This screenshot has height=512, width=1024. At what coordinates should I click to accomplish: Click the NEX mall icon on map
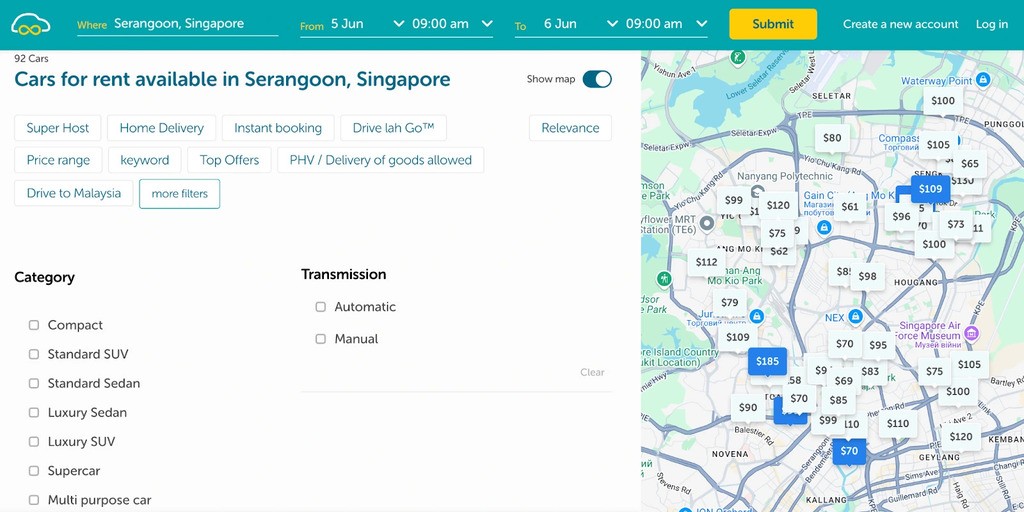click(x=855, y=317)
